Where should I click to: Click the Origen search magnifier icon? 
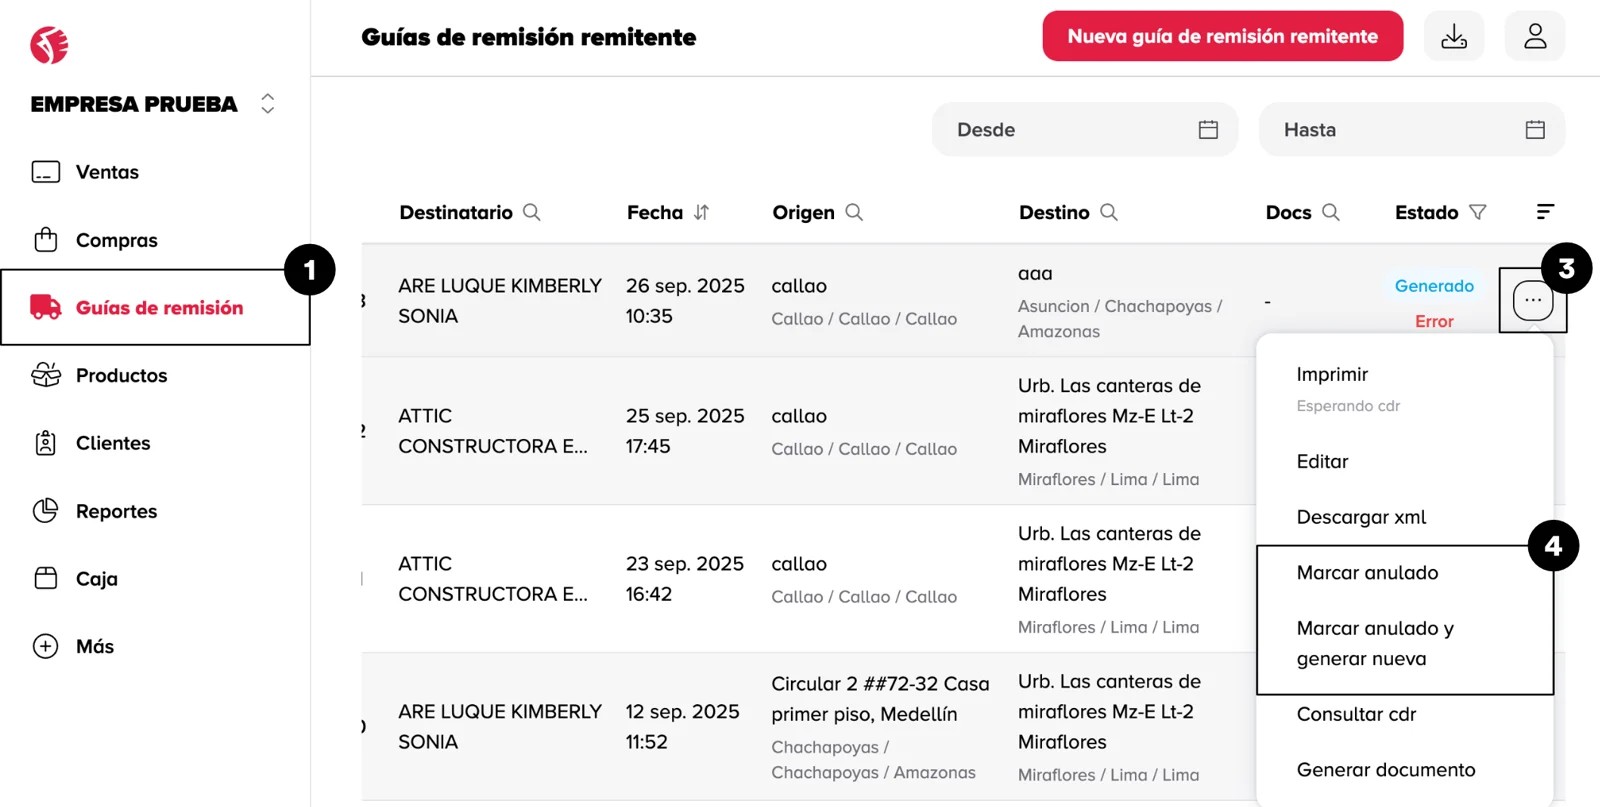click(854, 212)
